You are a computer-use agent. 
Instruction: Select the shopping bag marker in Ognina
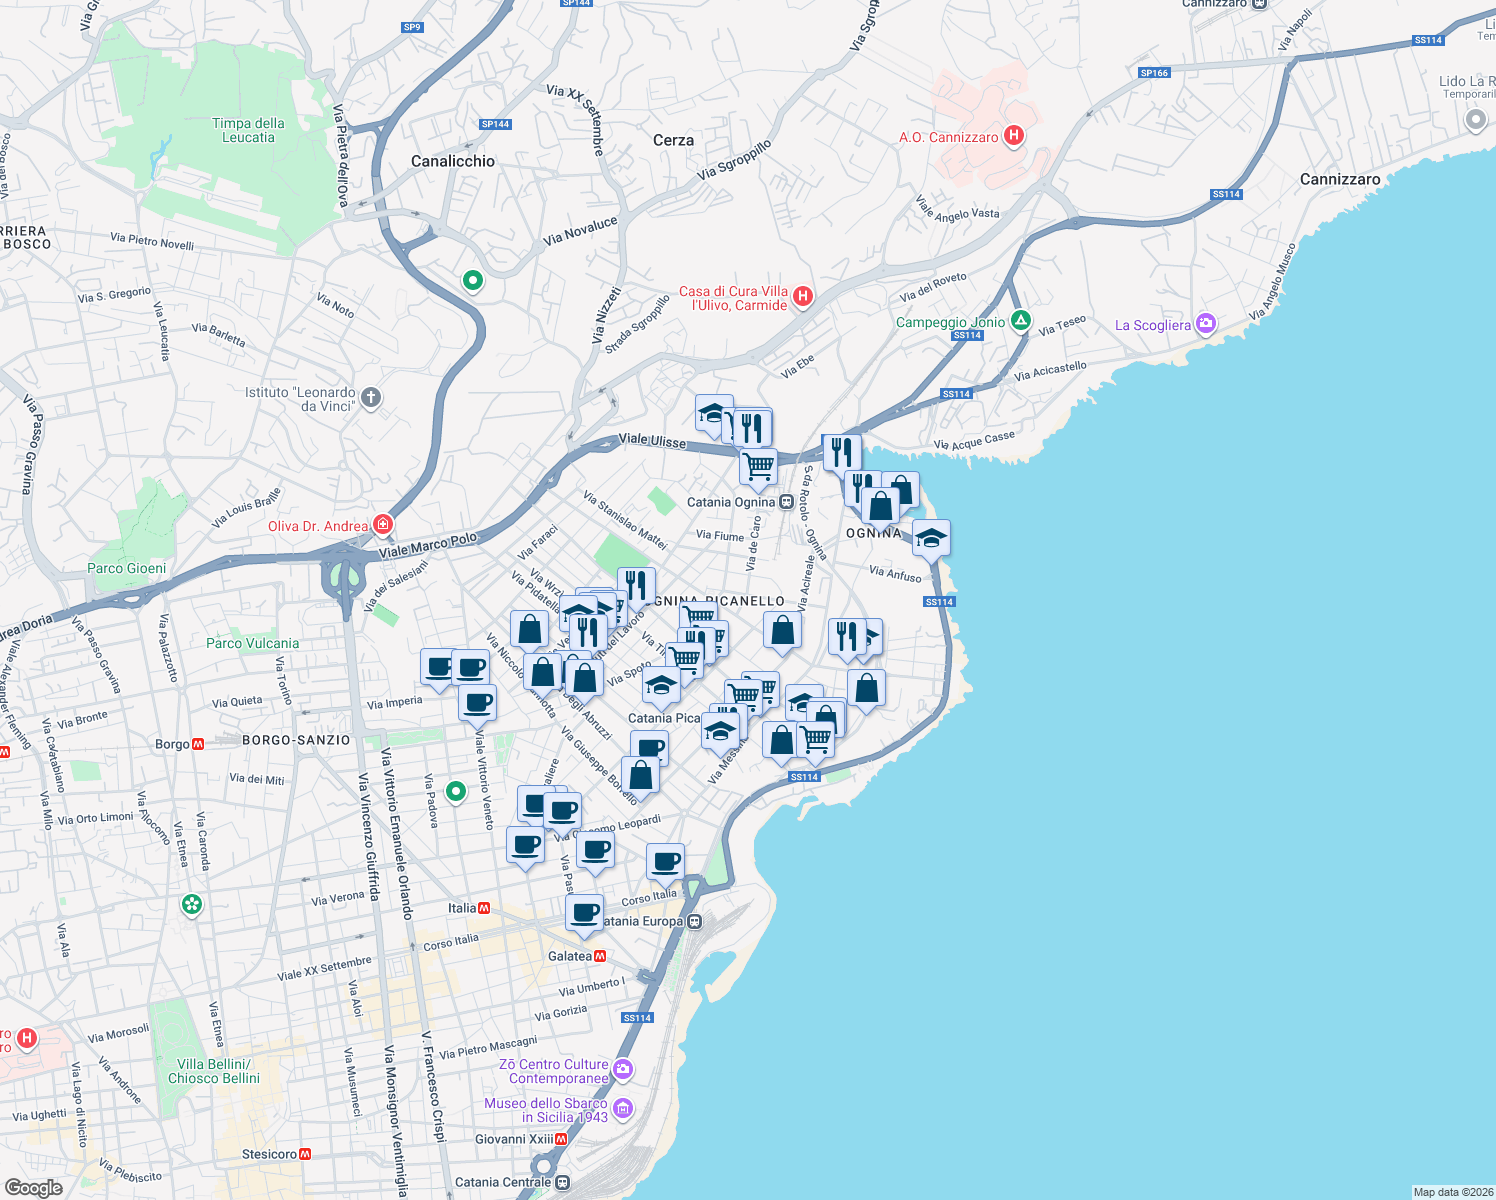click(x=882, y=507)
